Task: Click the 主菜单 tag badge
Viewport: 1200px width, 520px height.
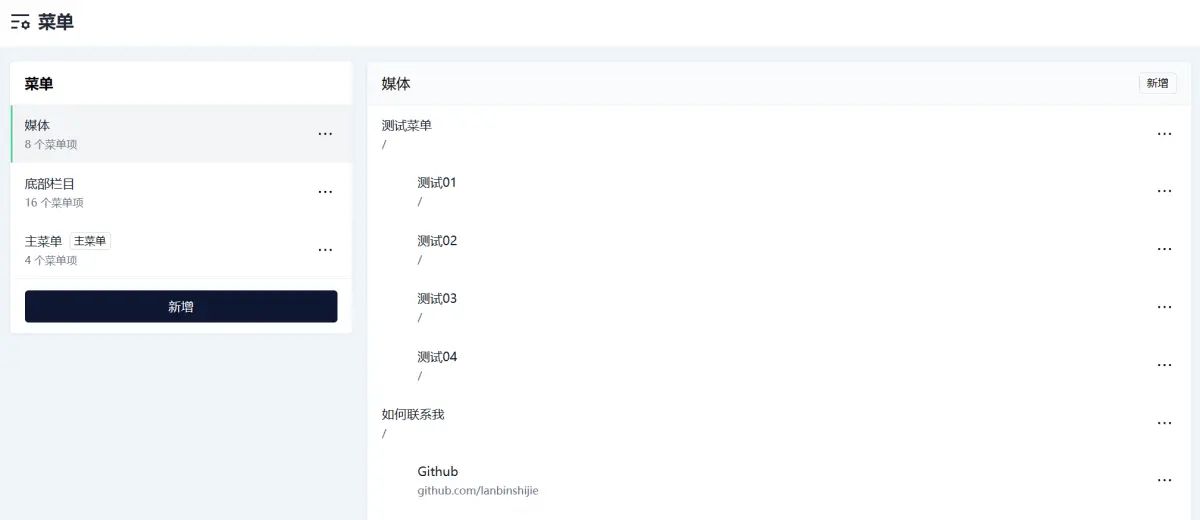Action: pos(90,241)
